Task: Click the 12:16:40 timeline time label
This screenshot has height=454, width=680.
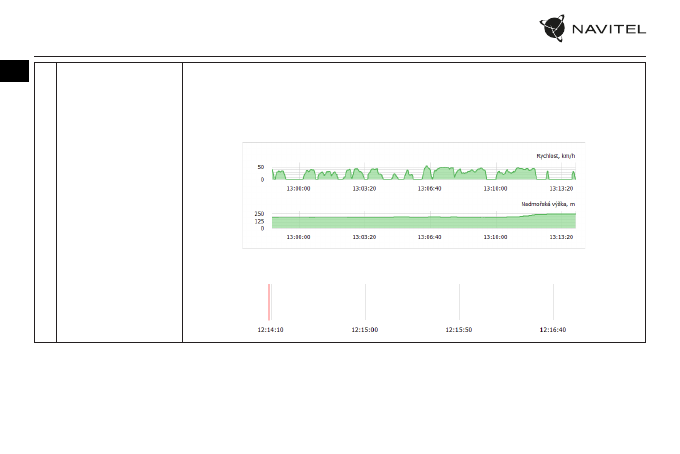Action: pos(553,328)
